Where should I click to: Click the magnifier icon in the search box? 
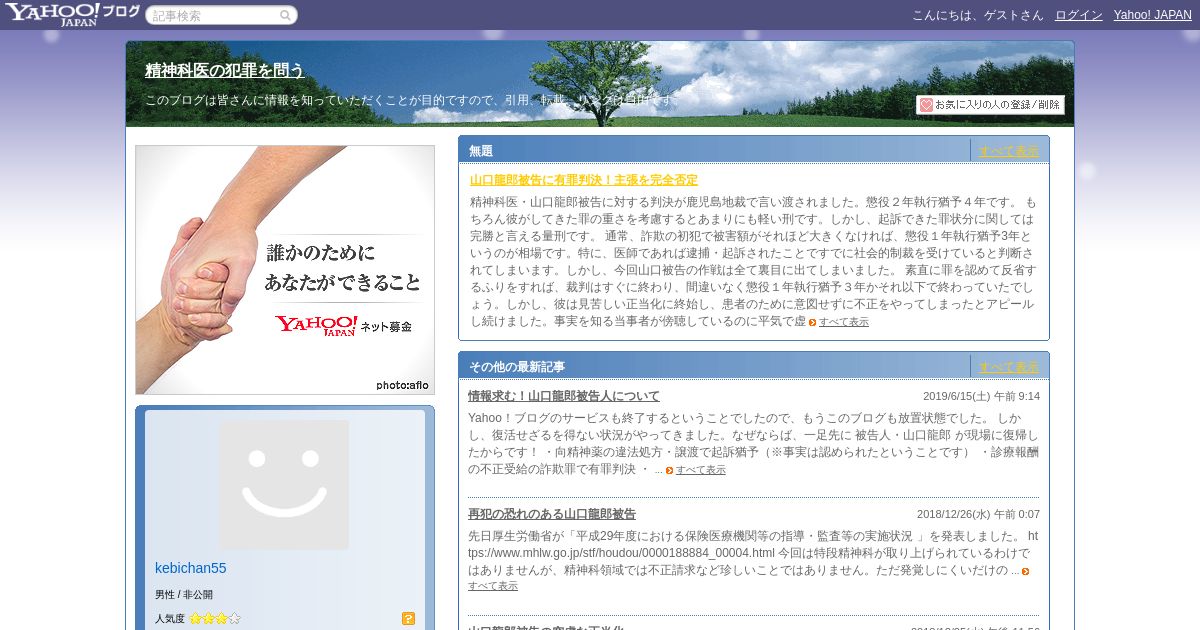coord(285,15)
